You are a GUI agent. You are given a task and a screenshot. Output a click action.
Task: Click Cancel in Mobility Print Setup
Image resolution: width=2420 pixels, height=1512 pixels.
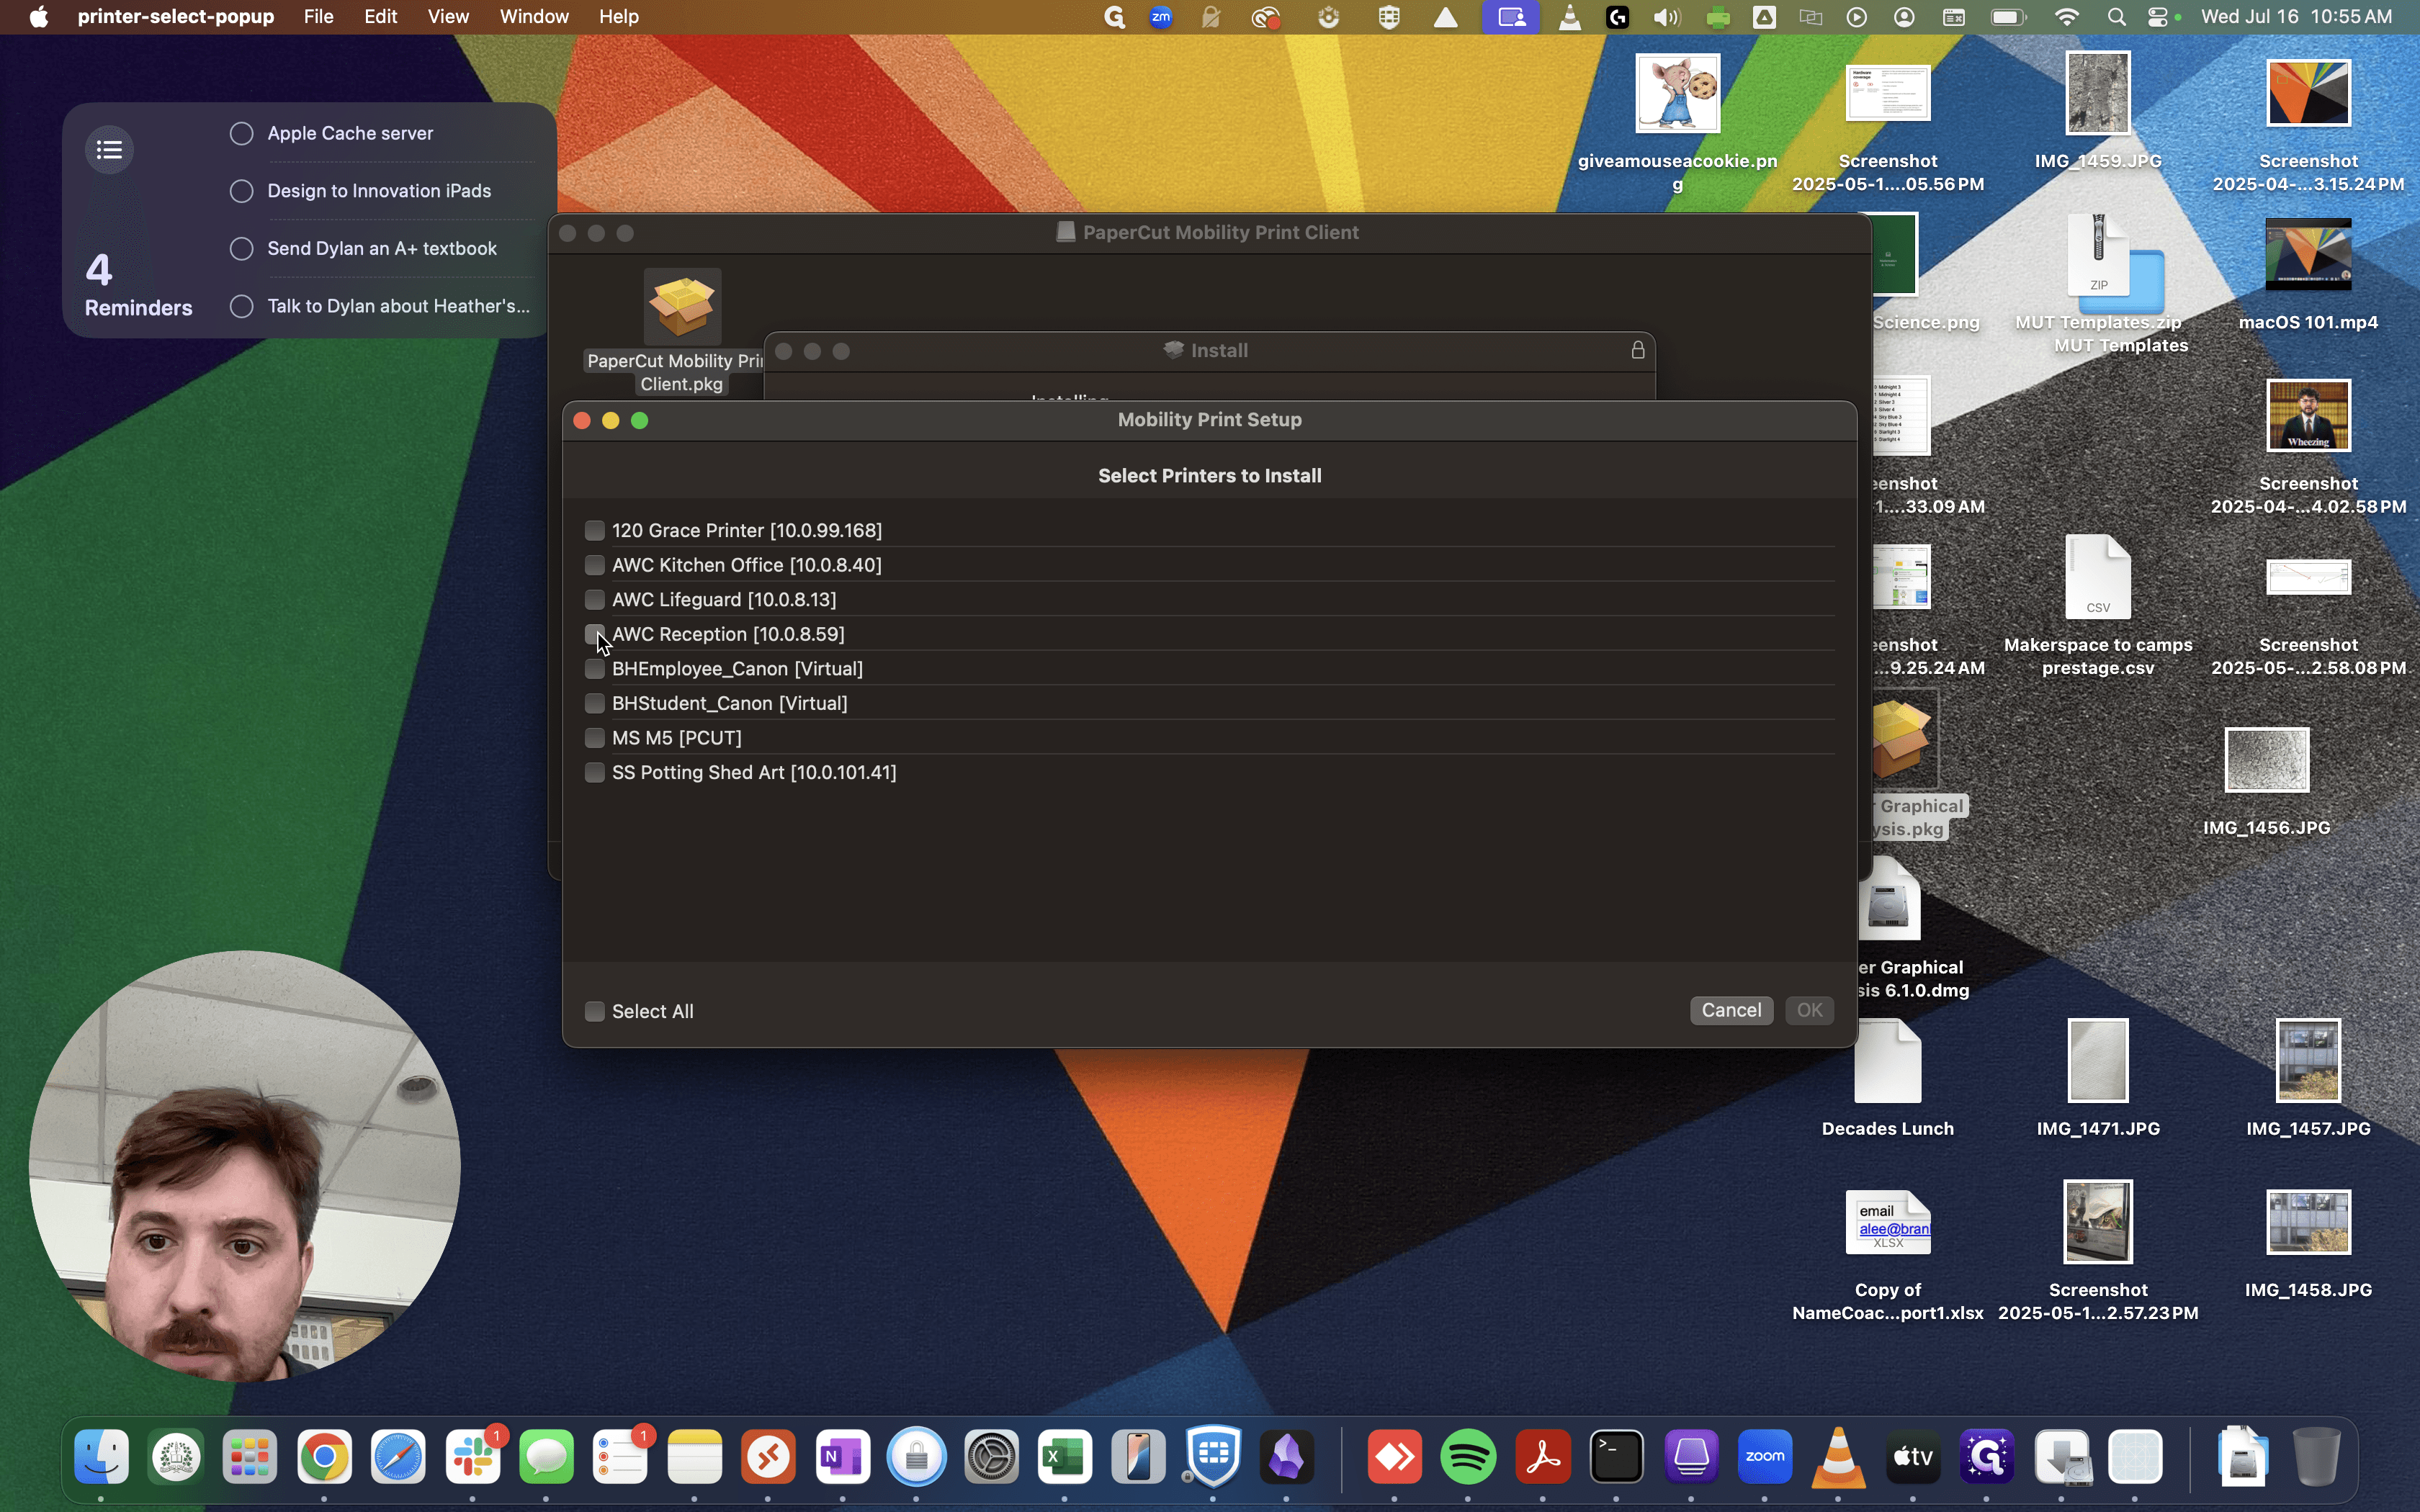pyautogui.click(x=1732, y=1010)
